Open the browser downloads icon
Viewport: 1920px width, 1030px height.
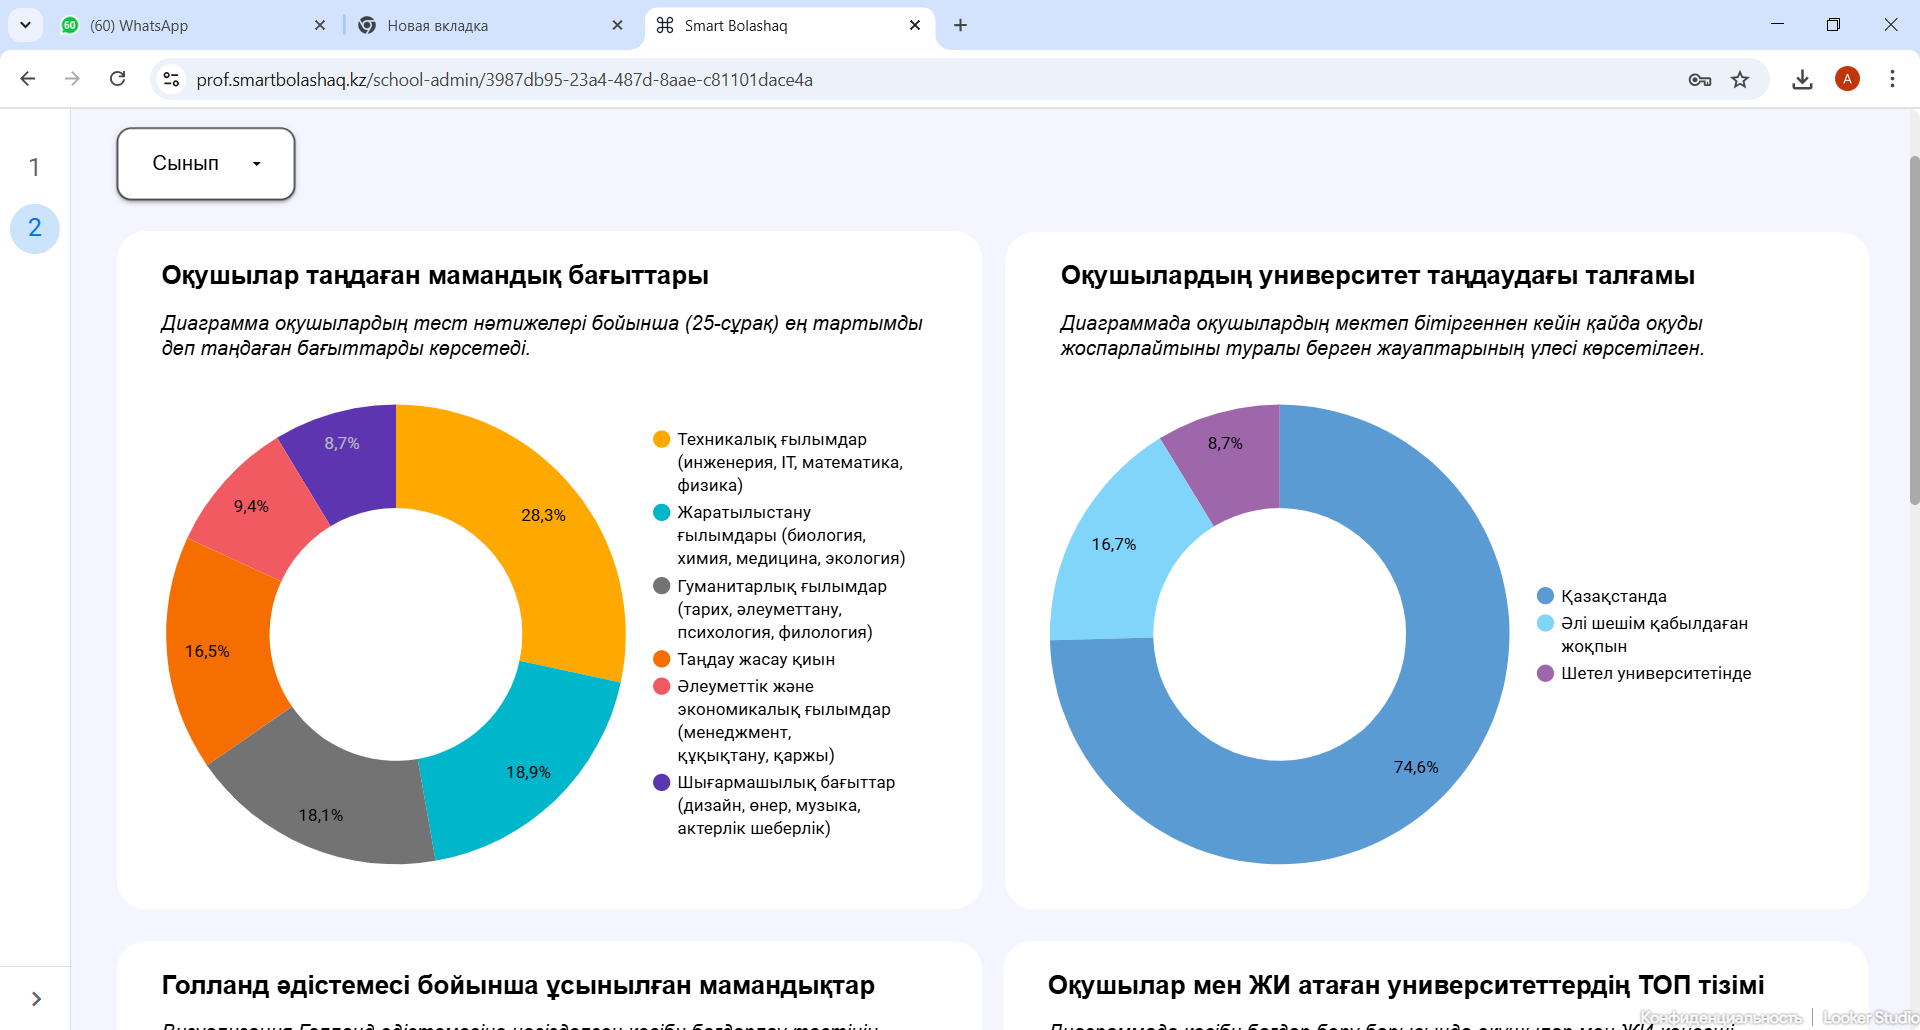point(1802,79)
